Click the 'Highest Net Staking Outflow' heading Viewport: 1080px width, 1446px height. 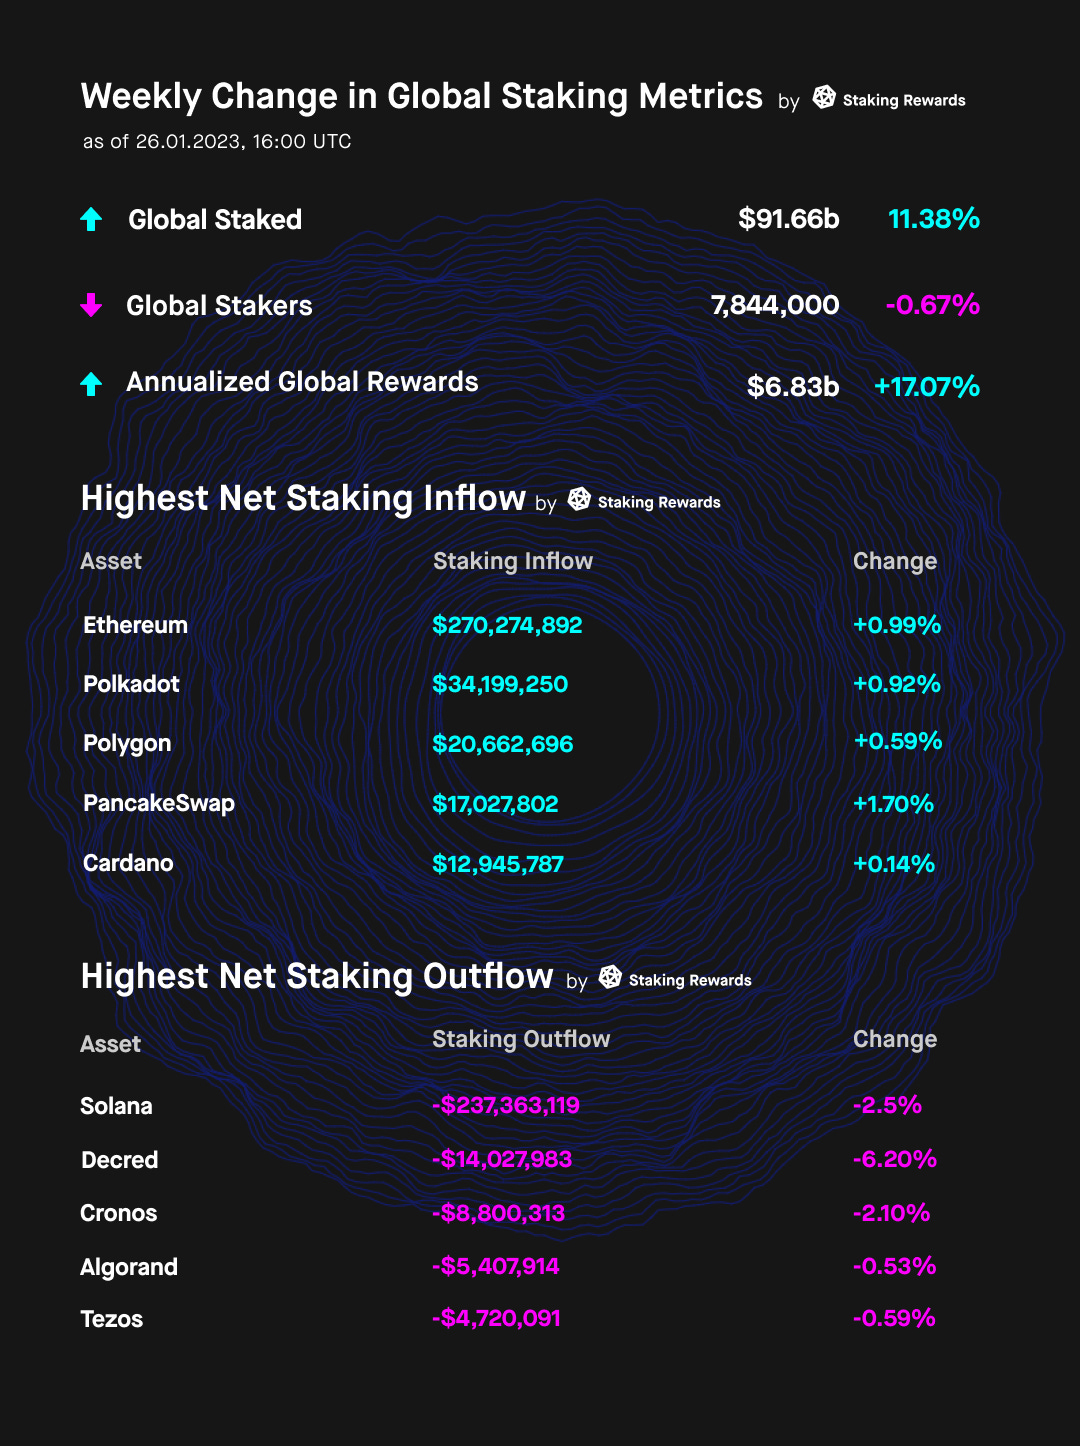pyautogui.click(x=317, y=976)
